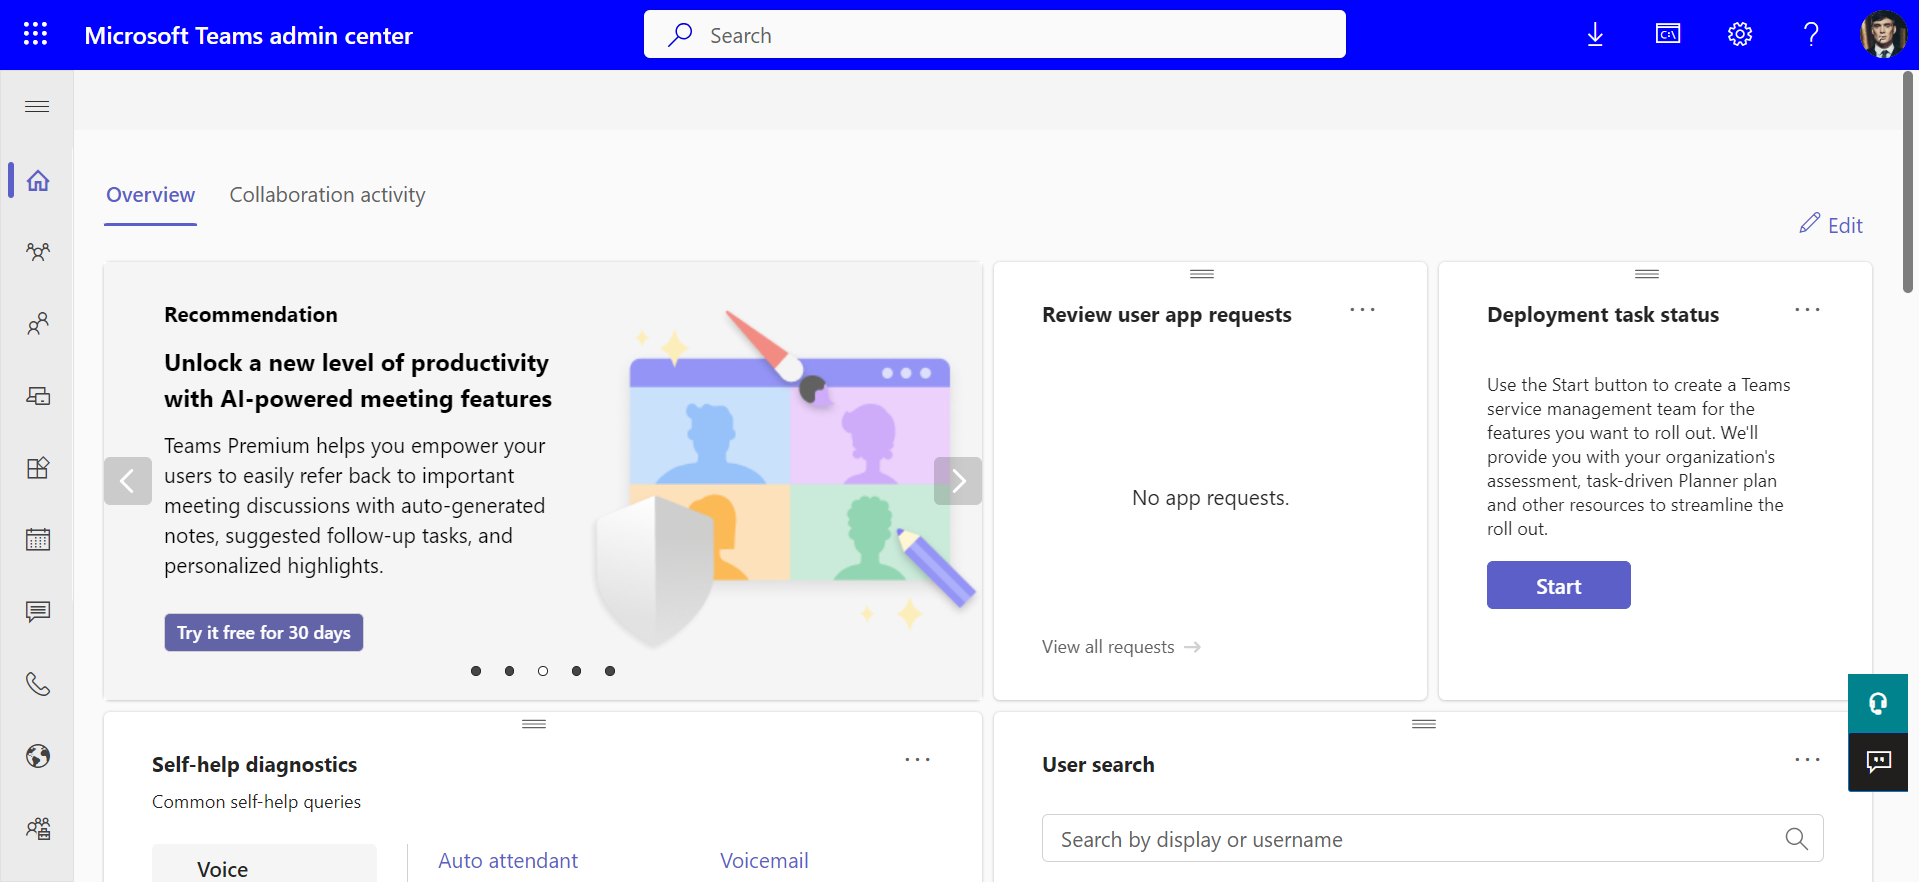
Task: Switch to the Collaboration activity tab
Action: coord(328,195)
